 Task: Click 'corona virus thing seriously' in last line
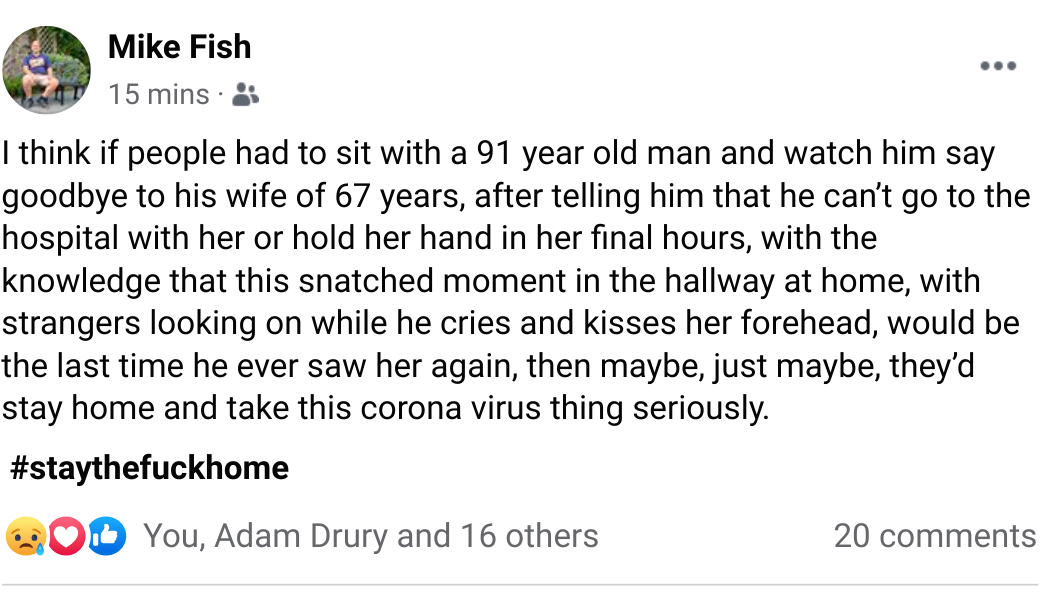point(564,409)
